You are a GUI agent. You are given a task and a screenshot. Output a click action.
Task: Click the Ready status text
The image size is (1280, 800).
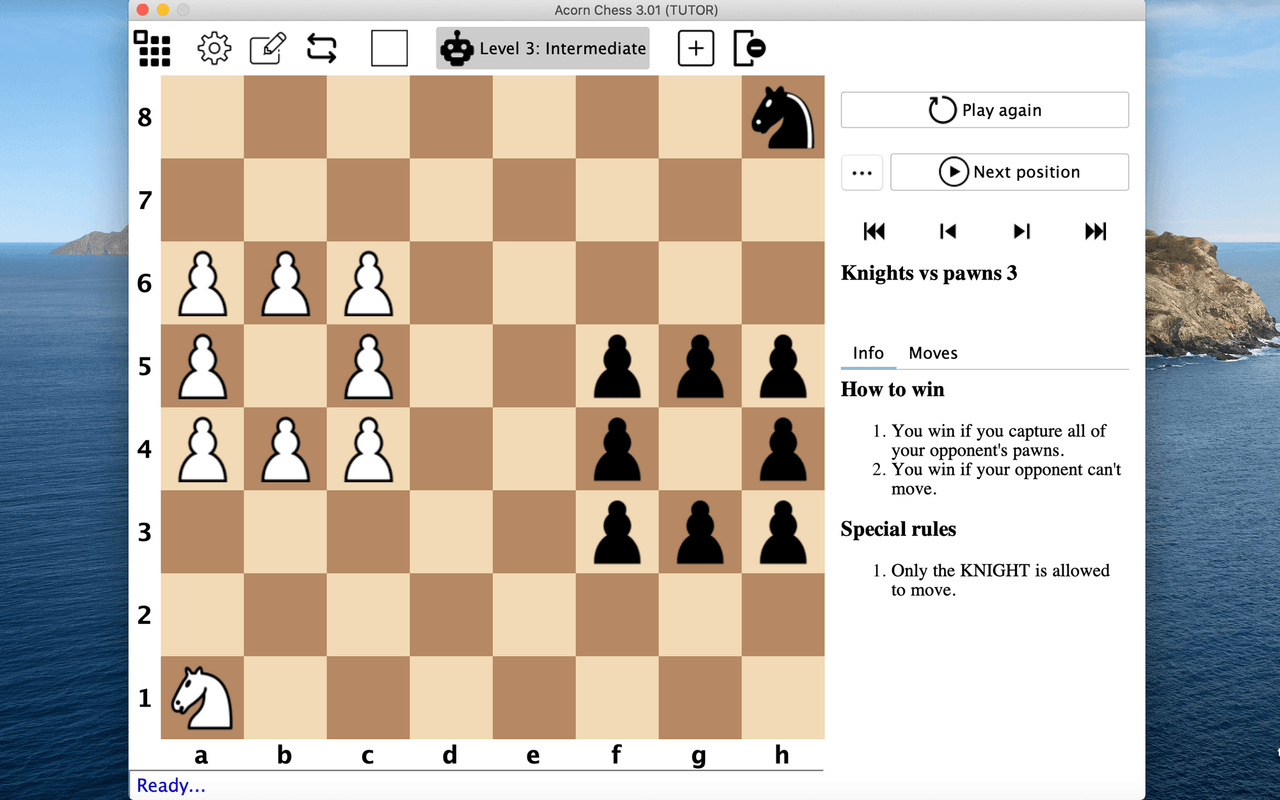[171, 785]
